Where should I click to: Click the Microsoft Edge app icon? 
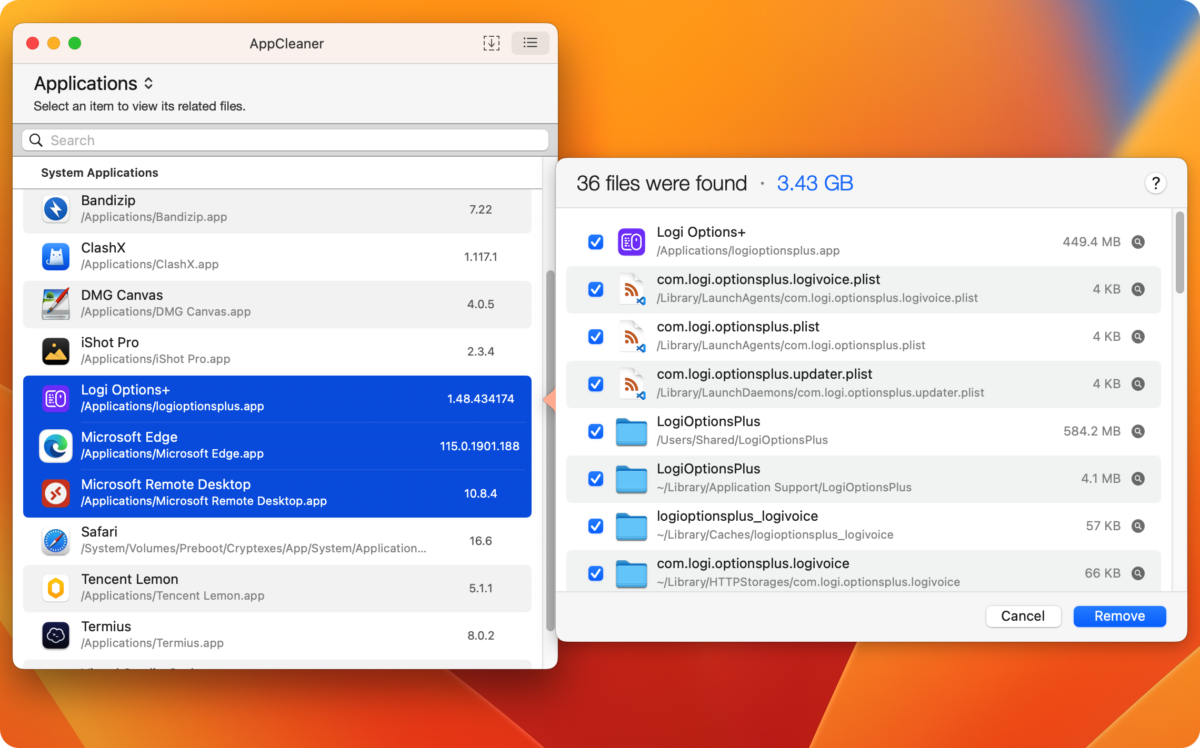[x=56, y=445]
